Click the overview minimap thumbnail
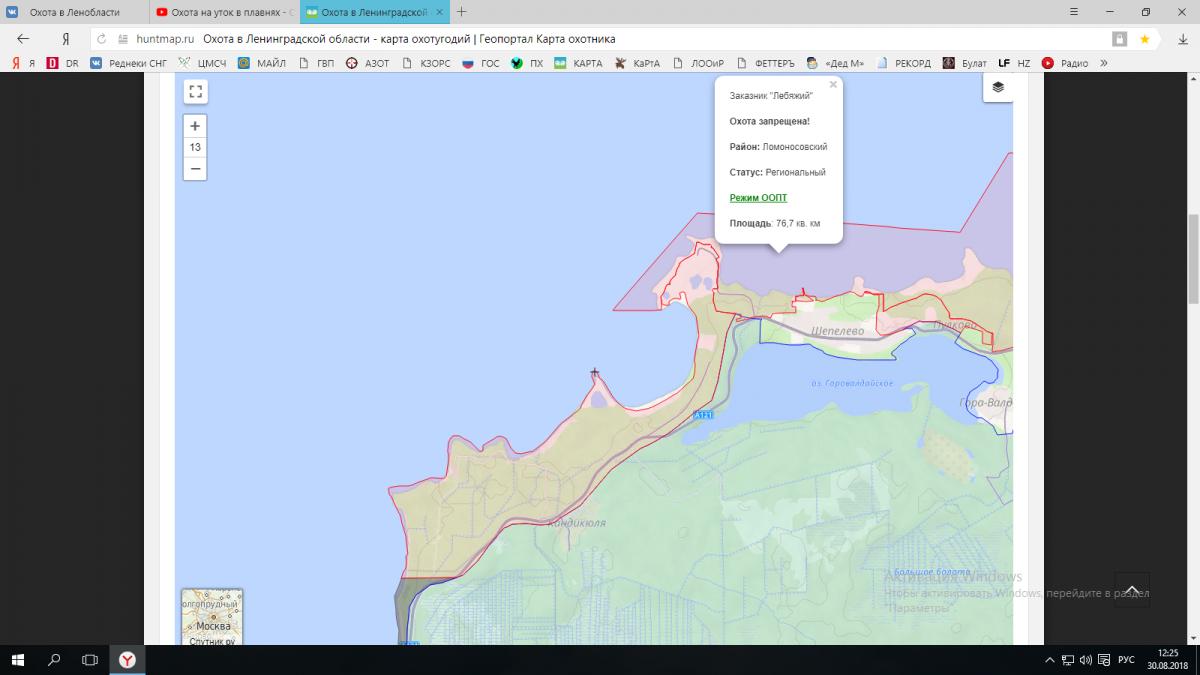 click(x=212, y=617)
